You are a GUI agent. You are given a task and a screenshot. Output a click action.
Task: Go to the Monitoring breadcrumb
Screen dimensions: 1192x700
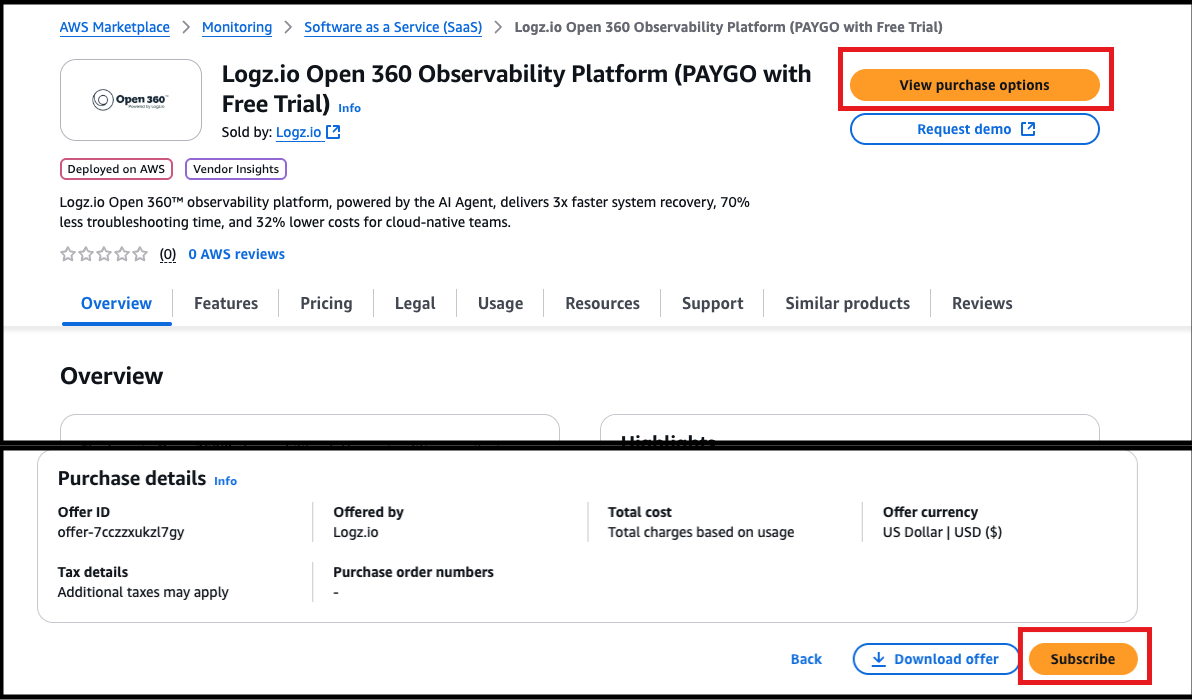(237, 27)
